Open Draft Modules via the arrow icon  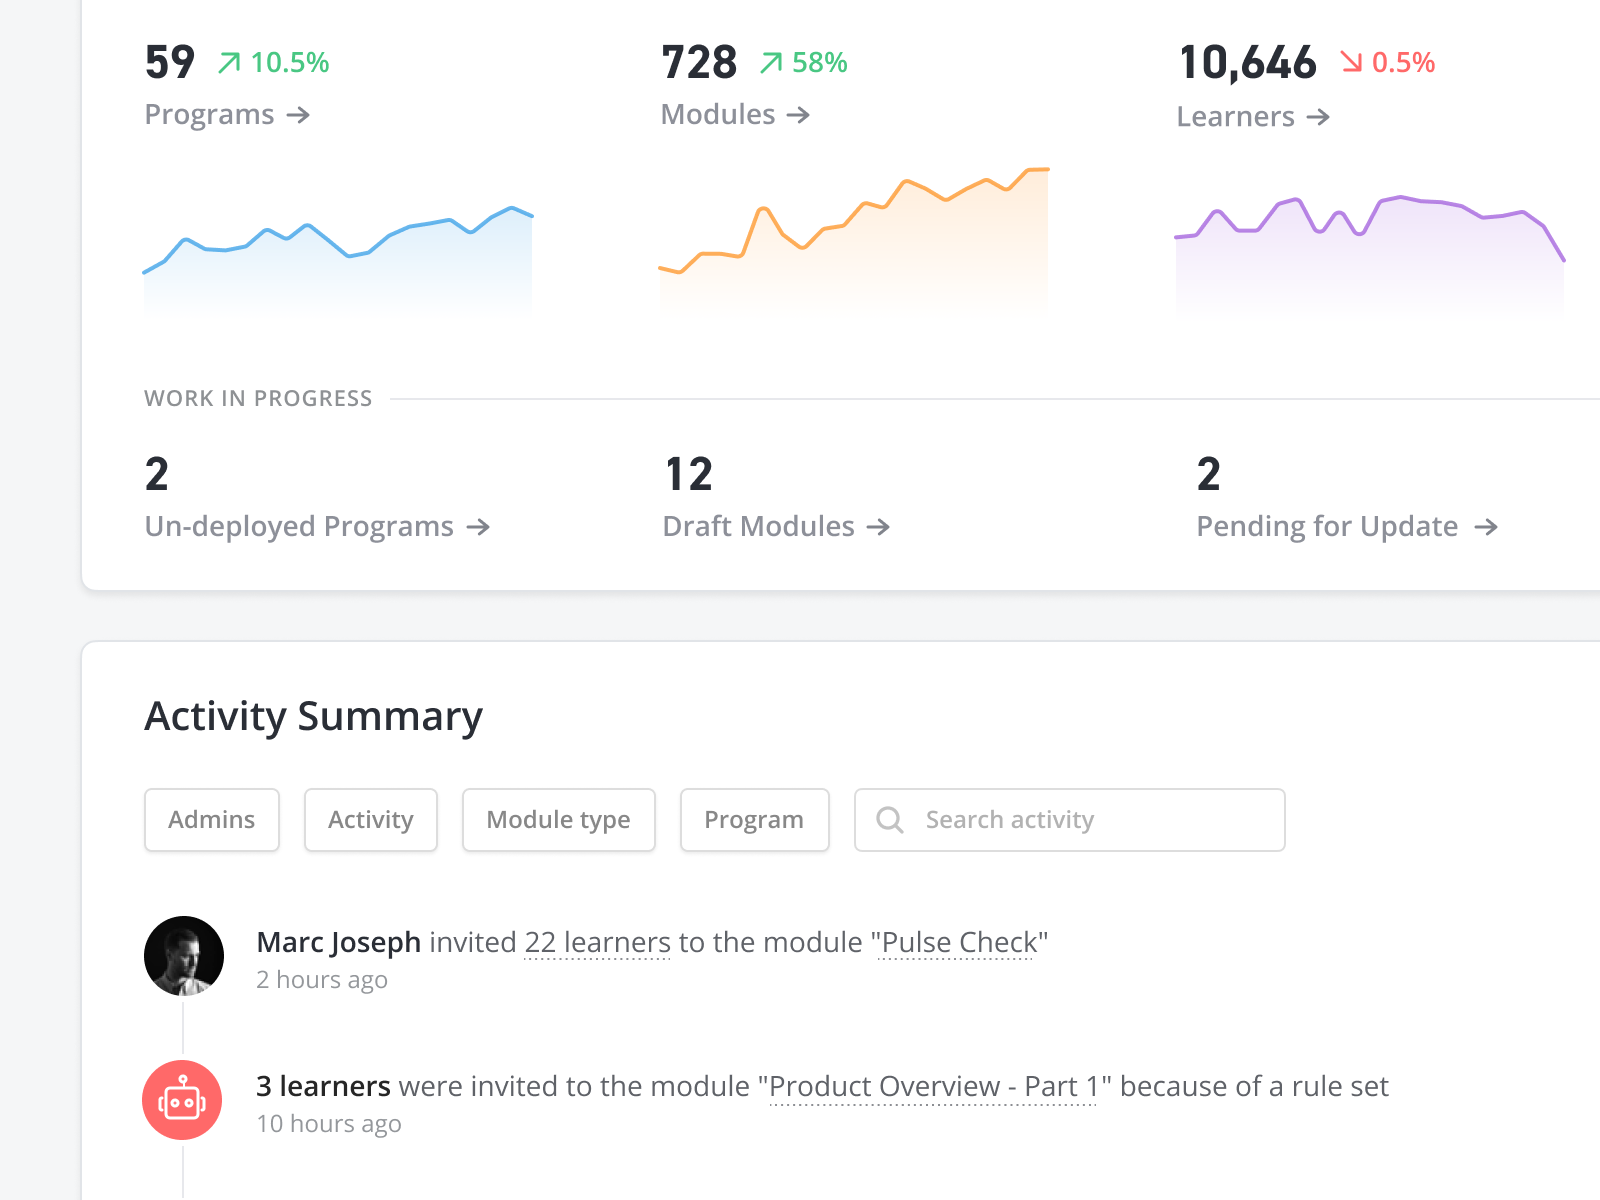pyautogui.click(x=878, y=527)
